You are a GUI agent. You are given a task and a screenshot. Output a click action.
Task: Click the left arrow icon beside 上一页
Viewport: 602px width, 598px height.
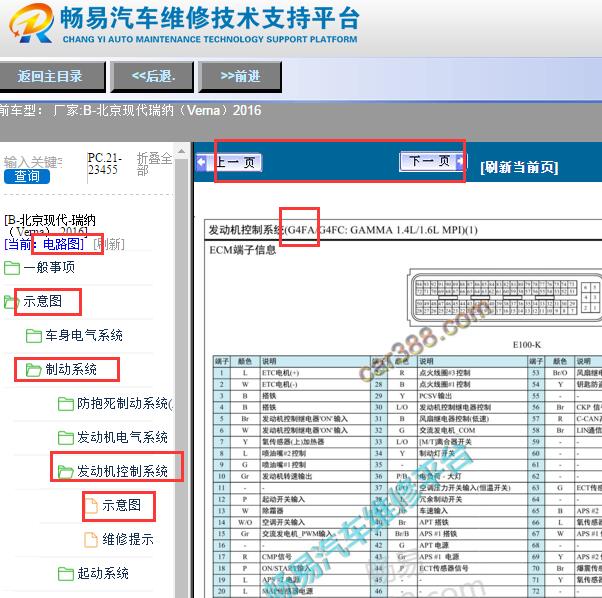click(x=202, y=162)
